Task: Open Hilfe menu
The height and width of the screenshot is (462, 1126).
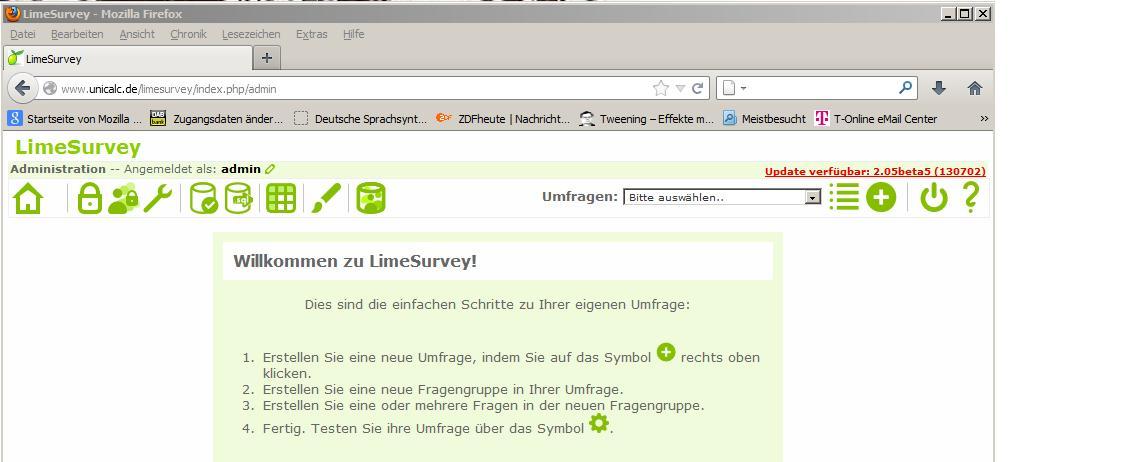Action: [x=353, y=34]
